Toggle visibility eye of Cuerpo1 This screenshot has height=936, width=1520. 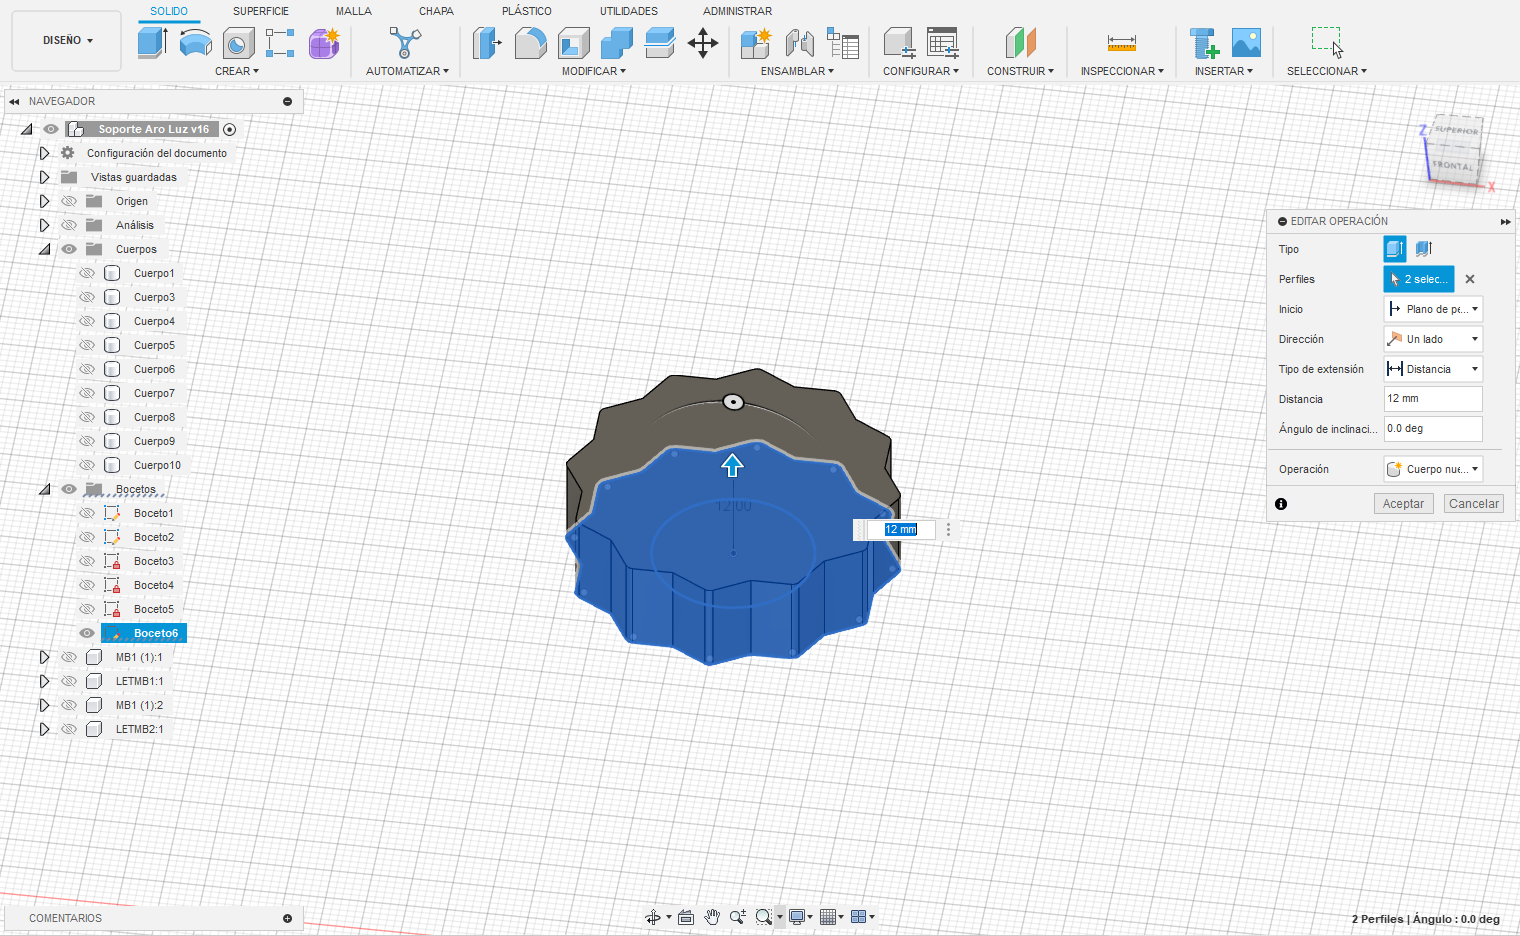[x=87, y=273]
